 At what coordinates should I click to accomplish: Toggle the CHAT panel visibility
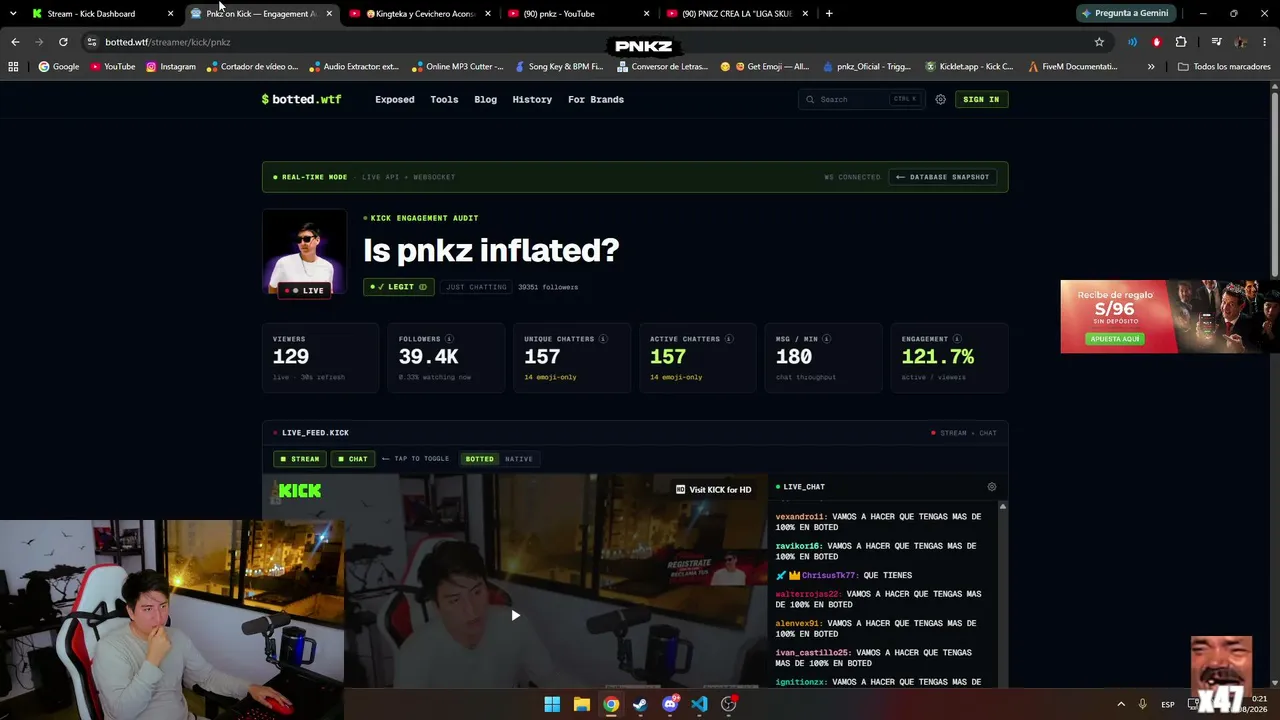[352, 459]
